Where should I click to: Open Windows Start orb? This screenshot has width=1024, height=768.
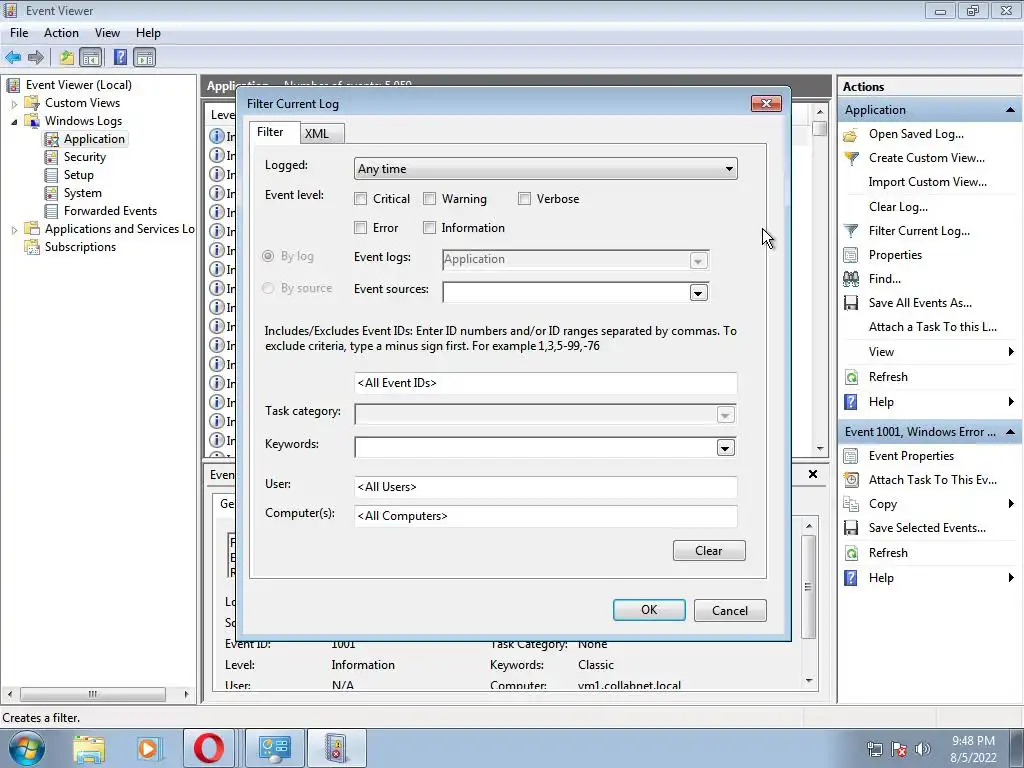point(26,748)
